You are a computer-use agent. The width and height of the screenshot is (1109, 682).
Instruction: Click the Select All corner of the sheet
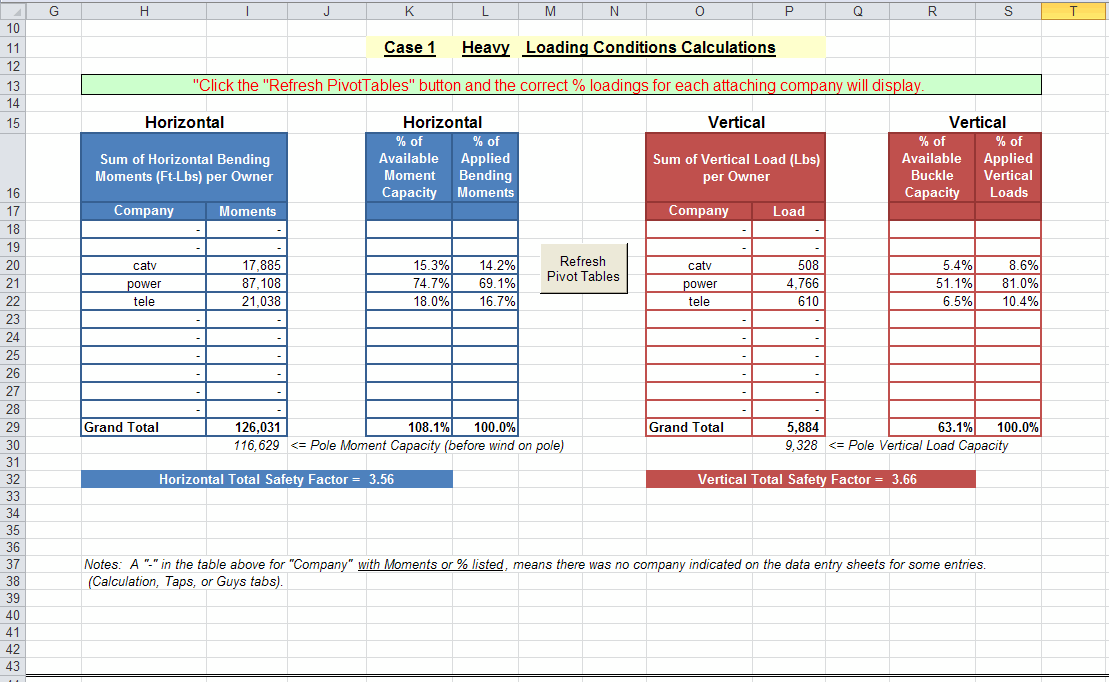13,10
